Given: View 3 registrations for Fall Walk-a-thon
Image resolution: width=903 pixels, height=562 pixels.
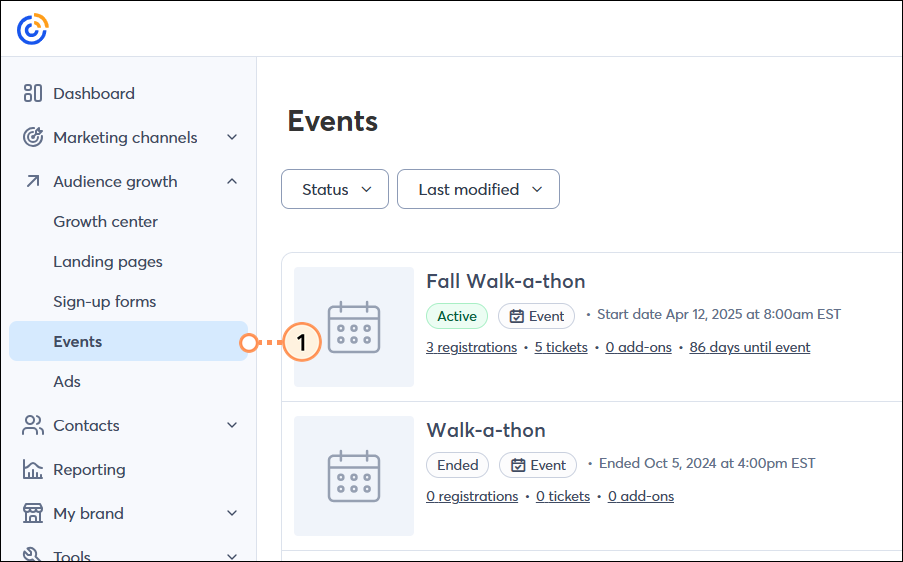Looking at the screenshot, I should coord(471,347).
